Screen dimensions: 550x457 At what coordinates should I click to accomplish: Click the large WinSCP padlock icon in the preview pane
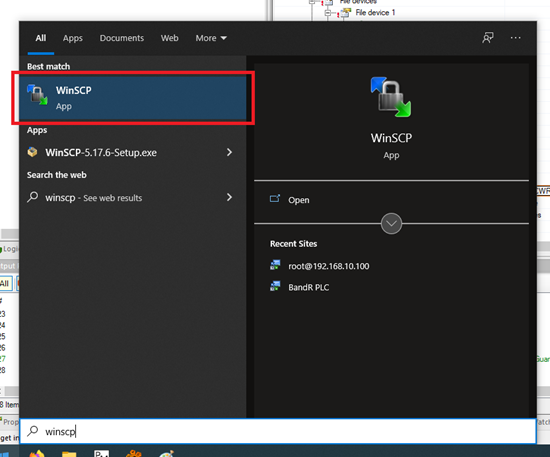pos(391,97)
